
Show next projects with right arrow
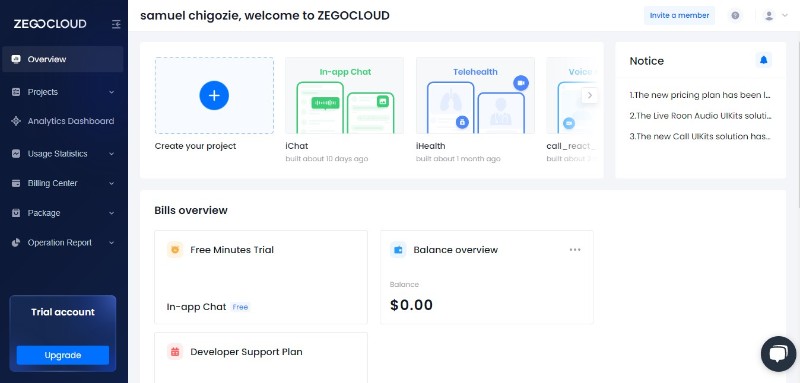click(x=590, y=95)
